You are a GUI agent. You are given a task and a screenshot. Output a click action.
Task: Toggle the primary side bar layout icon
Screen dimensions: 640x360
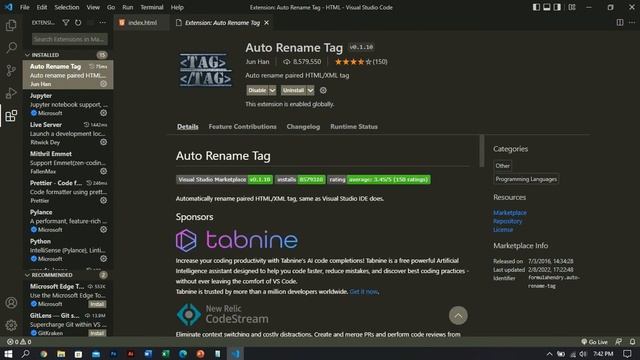click(x=536, y=7)
